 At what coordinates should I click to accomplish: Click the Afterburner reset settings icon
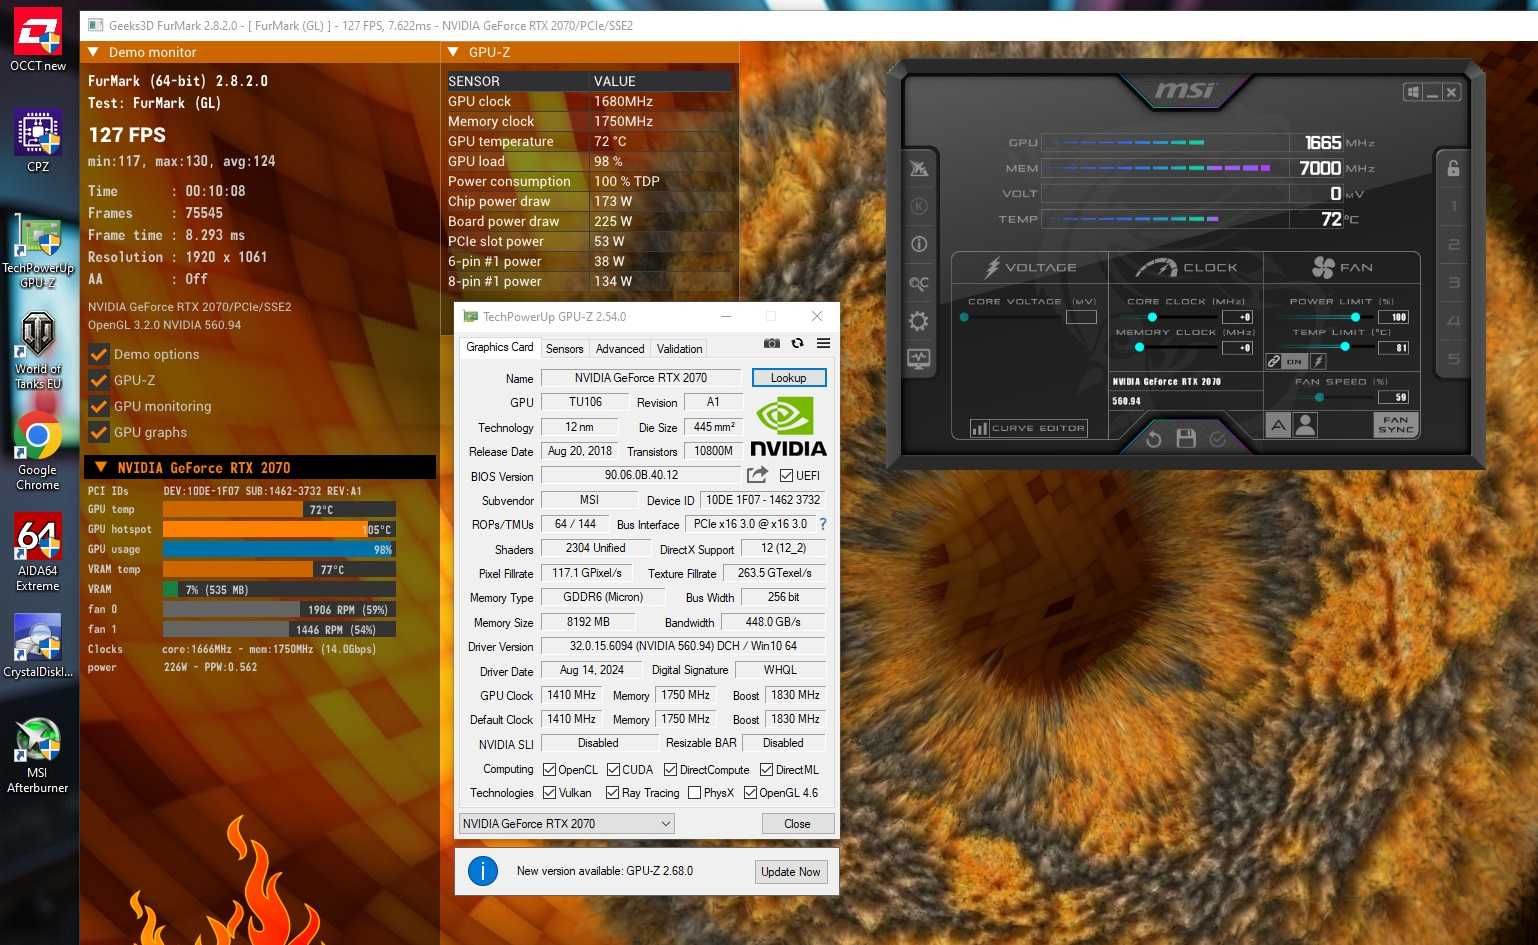1154,439
